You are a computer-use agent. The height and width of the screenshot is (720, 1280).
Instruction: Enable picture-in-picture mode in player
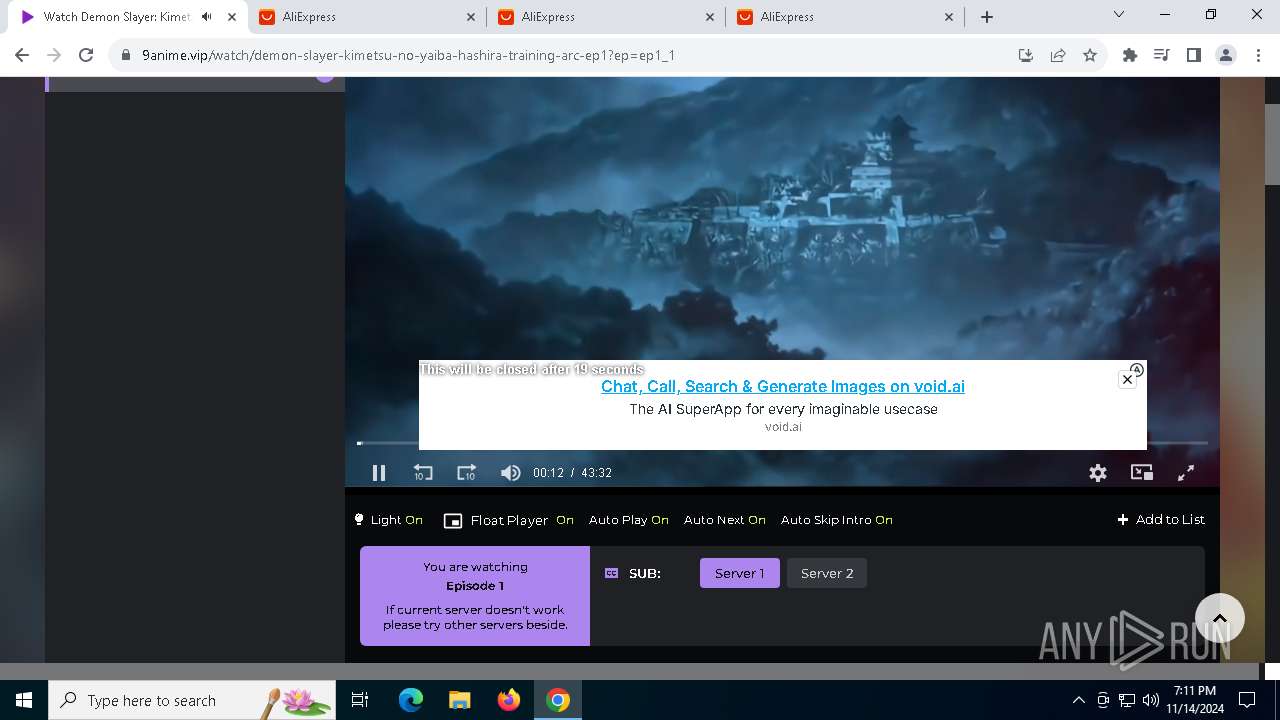[x=1141, y=473]
